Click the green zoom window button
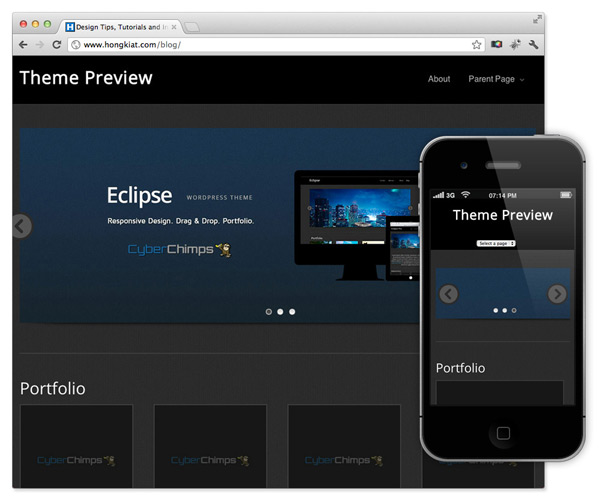Image resolution: width=600 pixels, height=500 pixels. pyautogui.click(x=47, y=24)
